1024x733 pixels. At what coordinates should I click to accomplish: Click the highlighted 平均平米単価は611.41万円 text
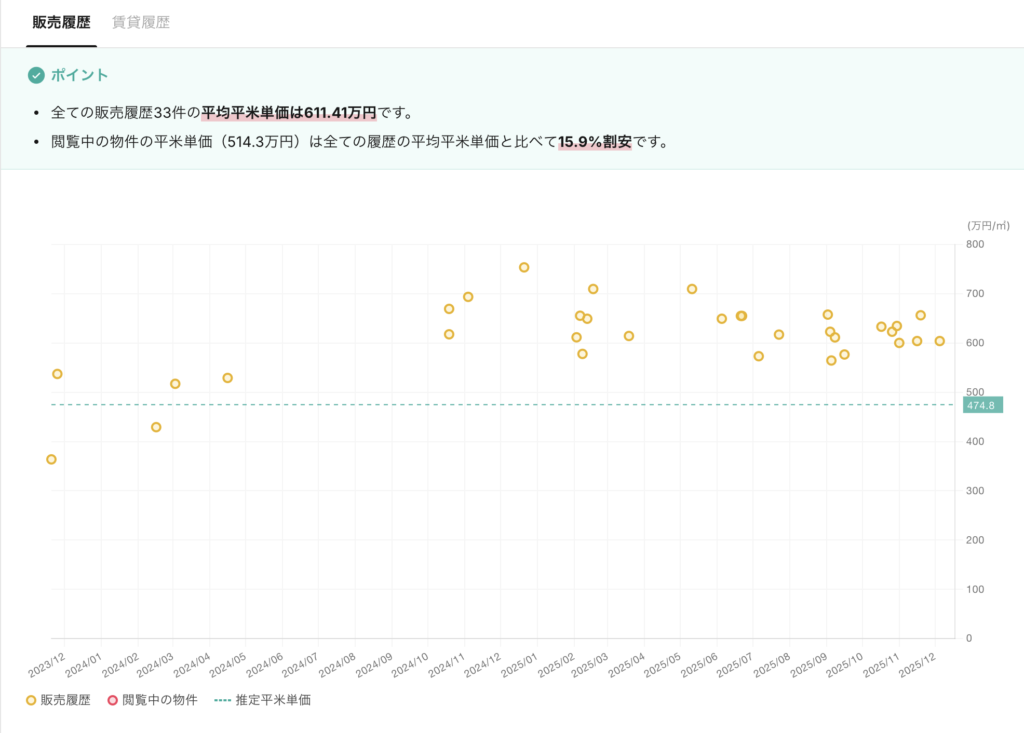[x=289, y=113]
